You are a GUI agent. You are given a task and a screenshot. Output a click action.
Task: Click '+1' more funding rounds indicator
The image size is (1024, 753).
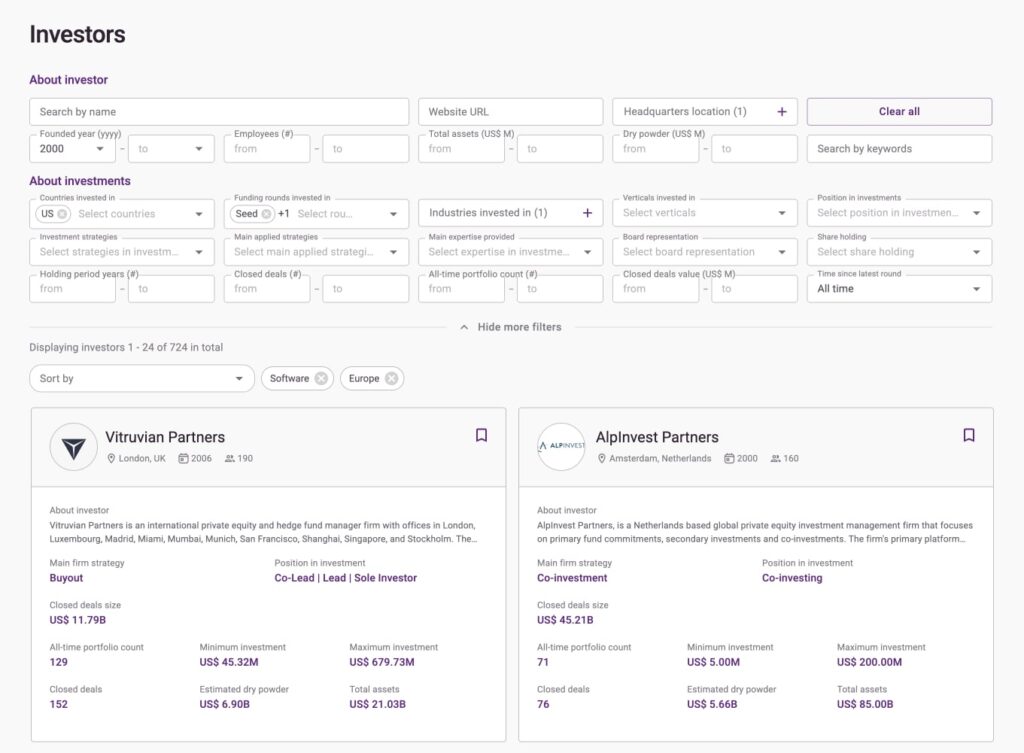point(283,214)
